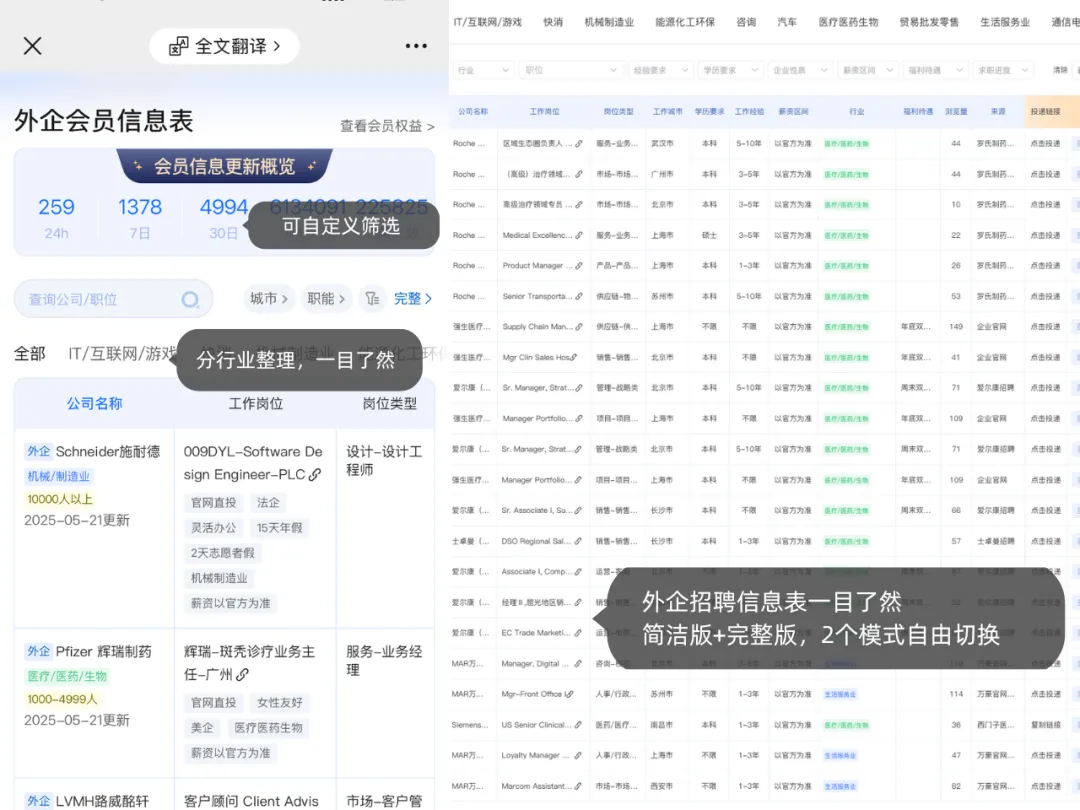1080x810 pixels.
Task: Switch to 完整 mode
Action: [413, 299]
